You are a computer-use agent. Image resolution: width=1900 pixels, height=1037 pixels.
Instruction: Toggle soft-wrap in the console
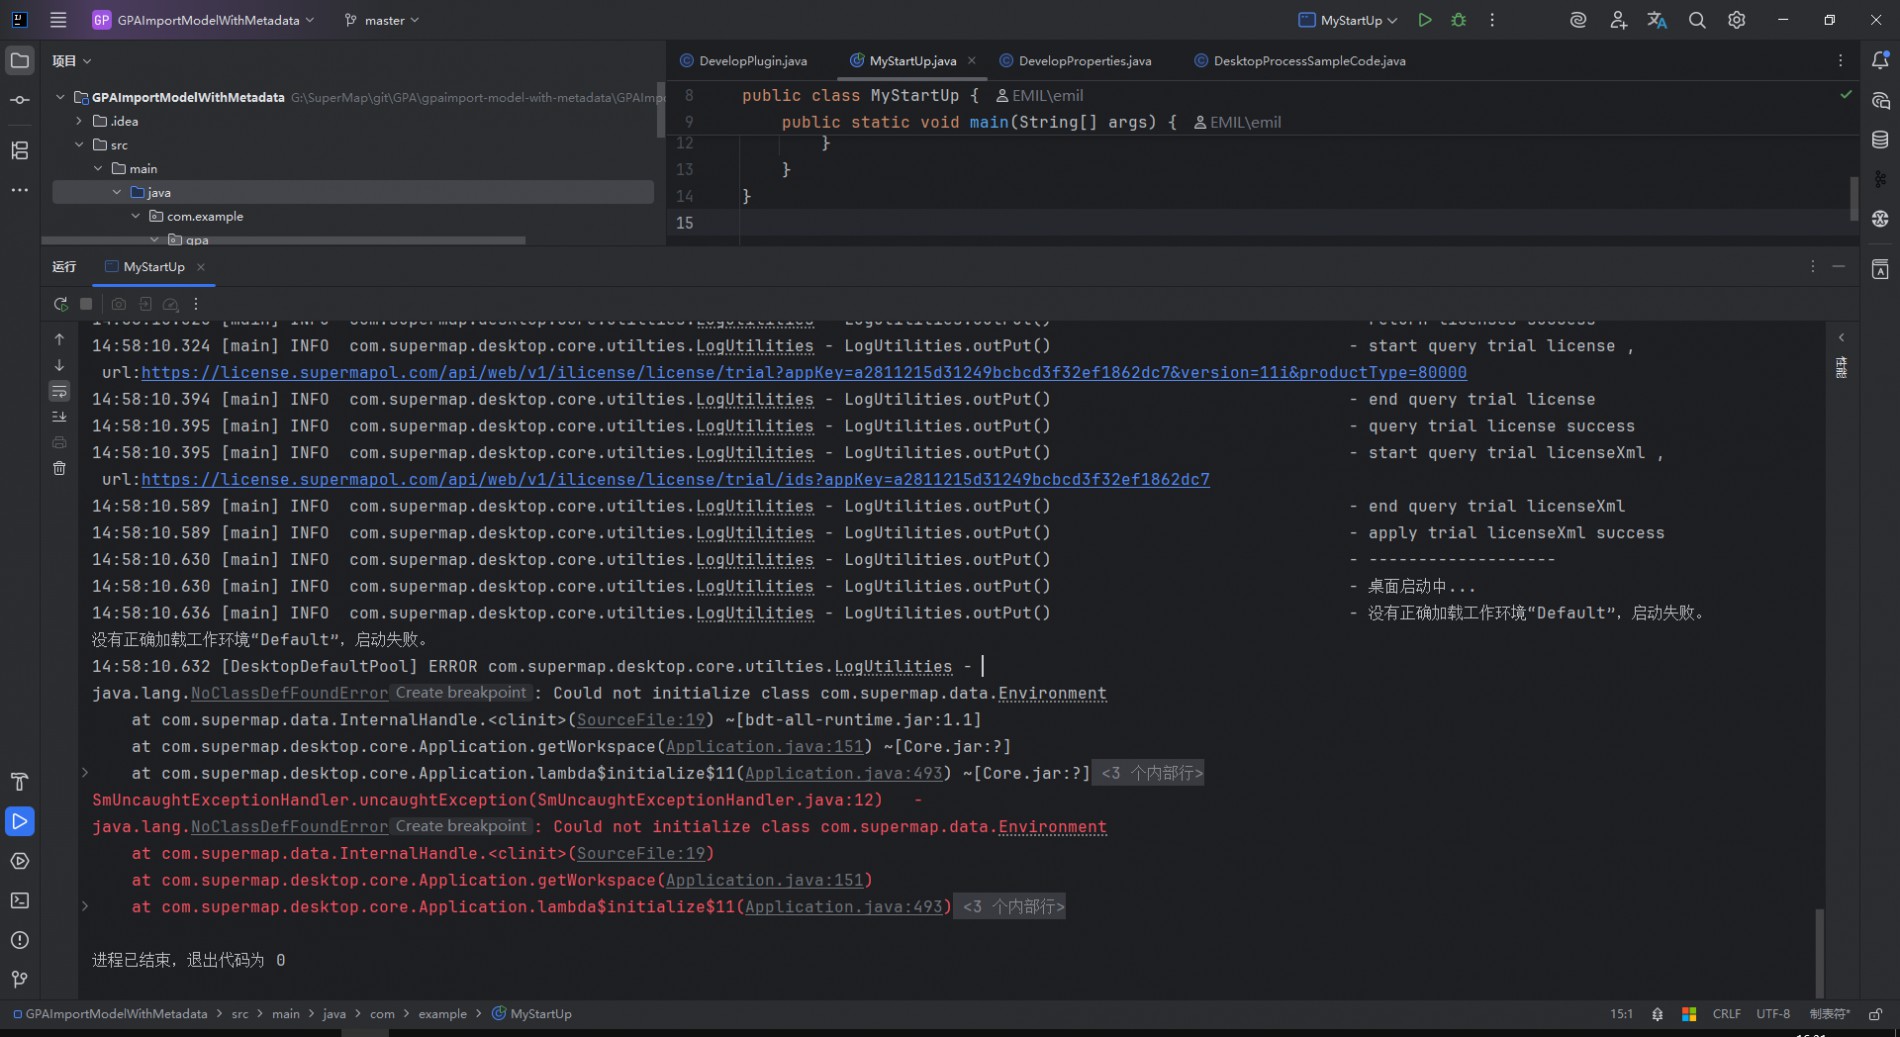(x=60, y=391)
